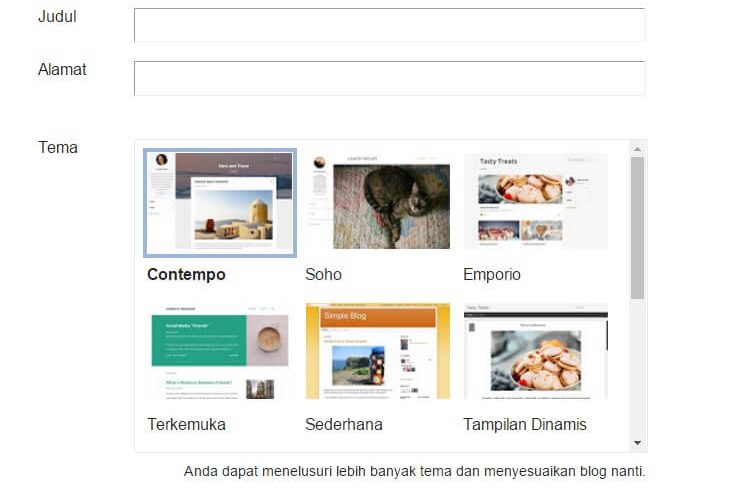Screen dimensions: 753x500
Task: Select the Tampilan Dinamis theme thumbnail
Action: click(536, 352)
